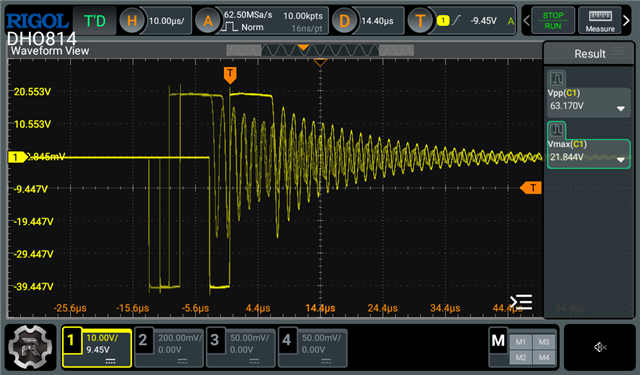Expand the Vpp(C1) result dropdown

(621, 109)
